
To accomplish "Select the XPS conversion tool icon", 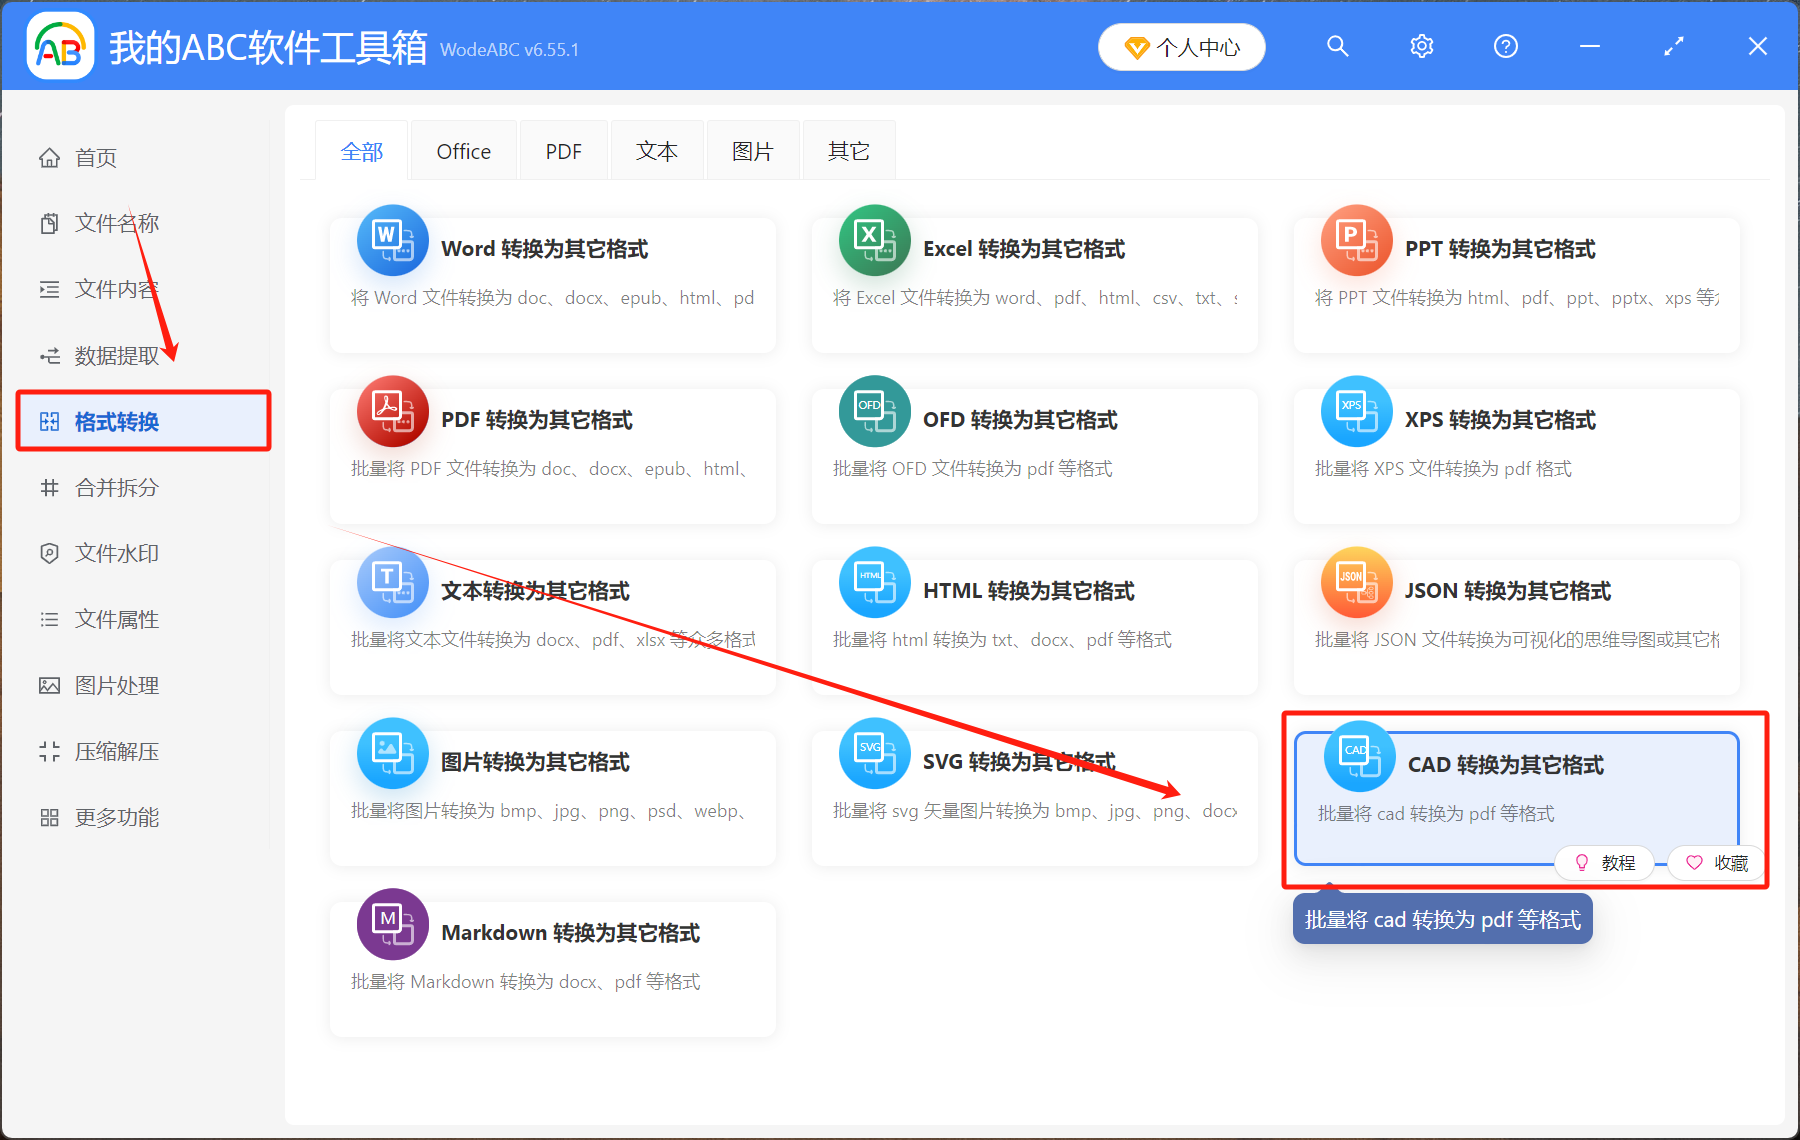I will 1356,411.
